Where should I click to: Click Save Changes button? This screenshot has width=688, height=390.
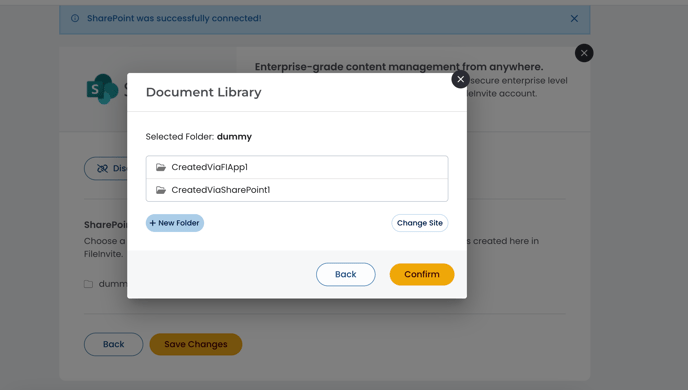(x=196, y=344)
